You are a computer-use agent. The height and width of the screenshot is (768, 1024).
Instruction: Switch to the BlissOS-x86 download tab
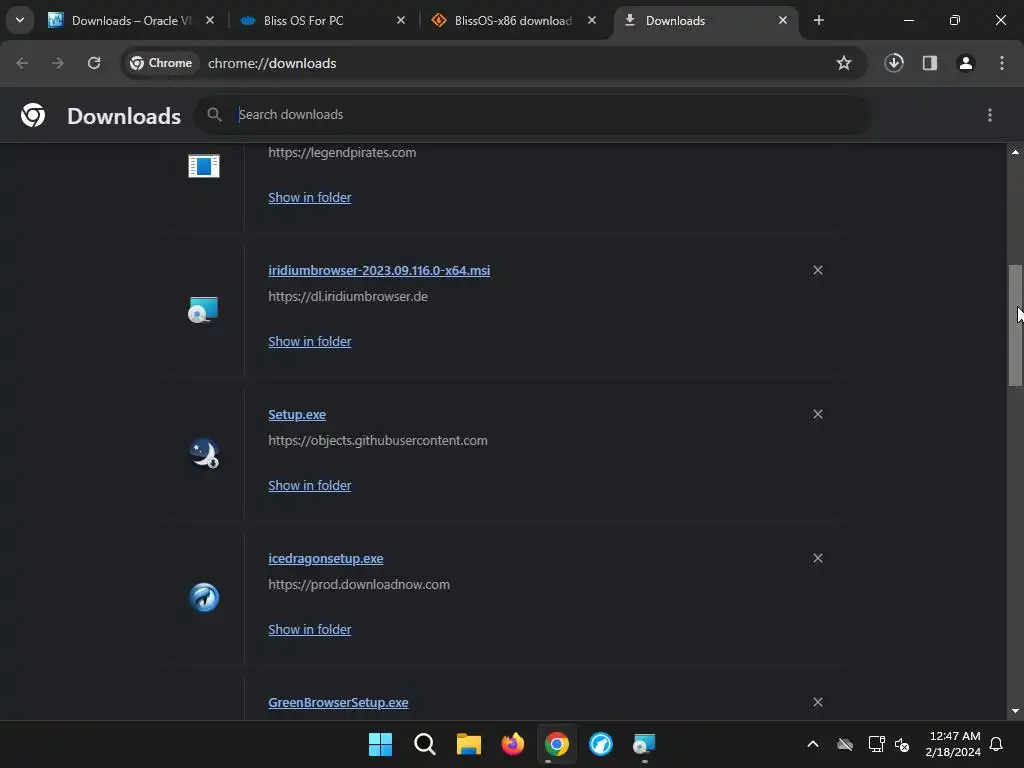click(x=513, y=21)
